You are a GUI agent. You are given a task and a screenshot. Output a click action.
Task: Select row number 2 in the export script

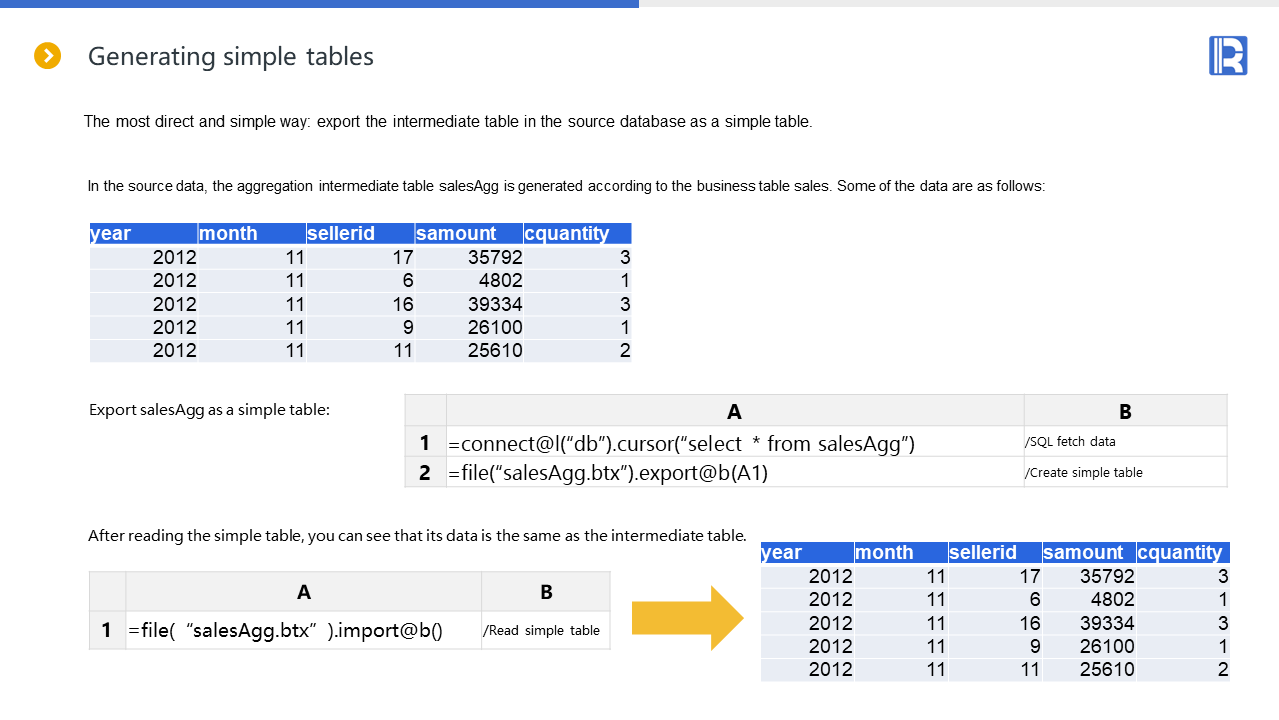coord(425,472)
